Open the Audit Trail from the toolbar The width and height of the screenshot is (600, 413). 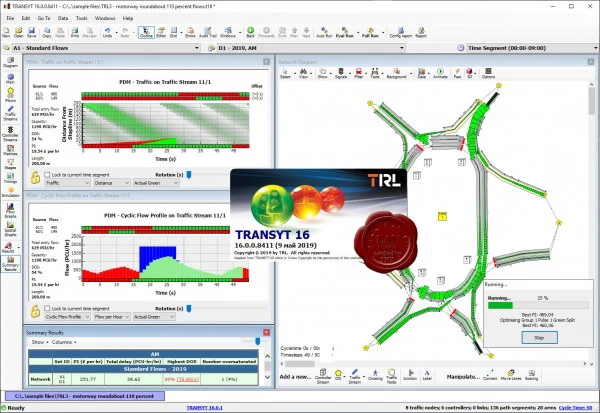click(208, 32)
